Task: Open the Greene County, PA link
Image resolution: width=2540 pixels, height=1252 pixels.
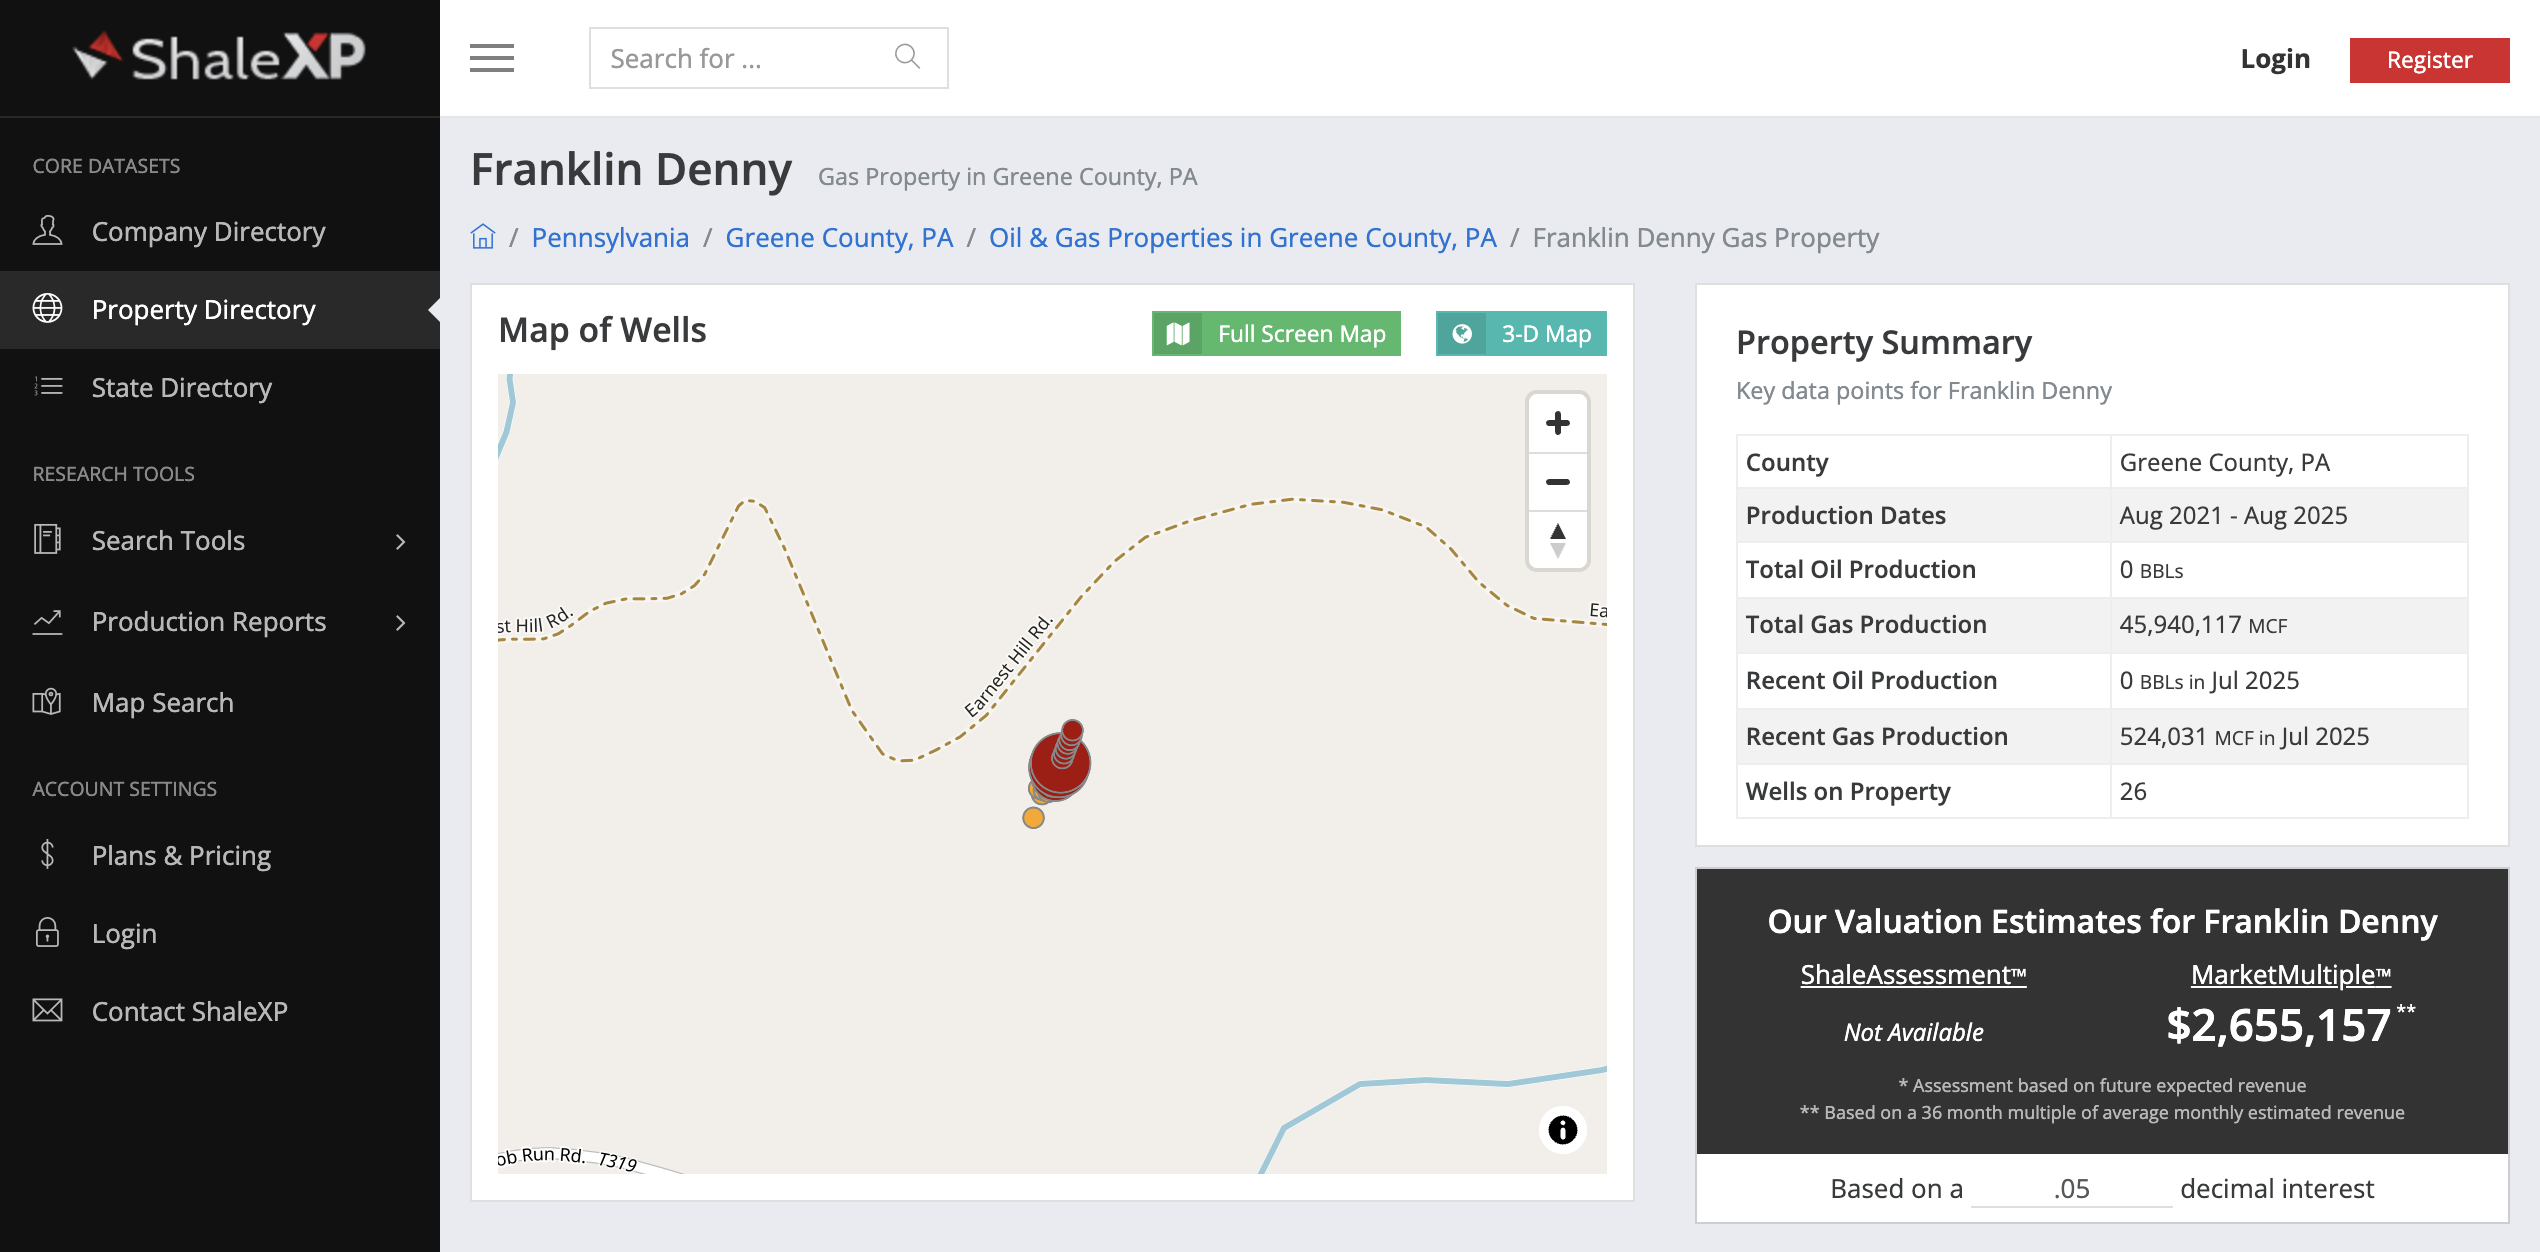Action: click(838, 237)
